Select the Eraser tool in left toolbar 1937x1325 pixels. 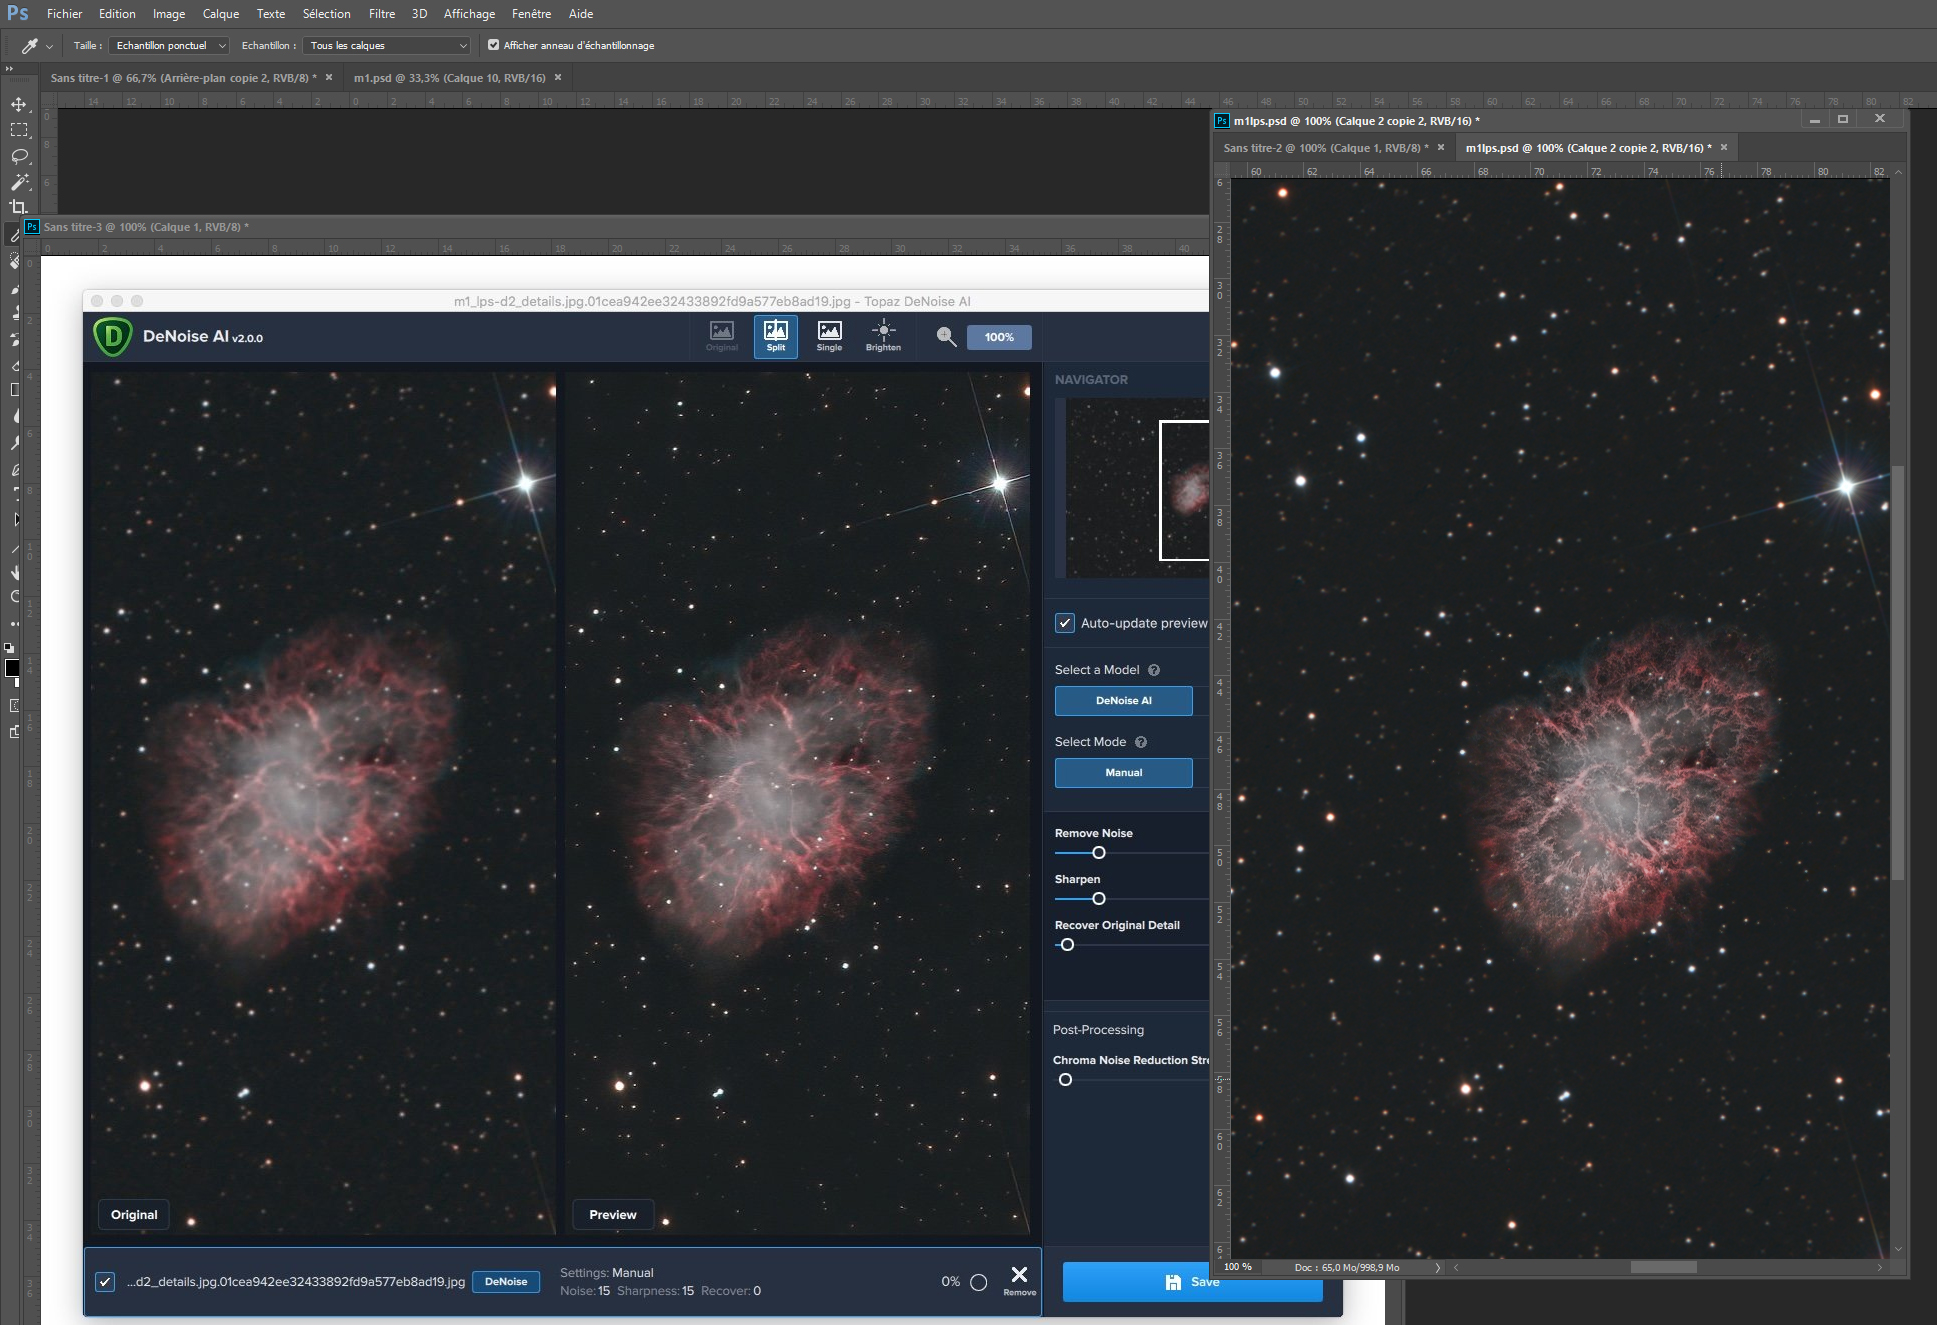click(x=15, y=365)
